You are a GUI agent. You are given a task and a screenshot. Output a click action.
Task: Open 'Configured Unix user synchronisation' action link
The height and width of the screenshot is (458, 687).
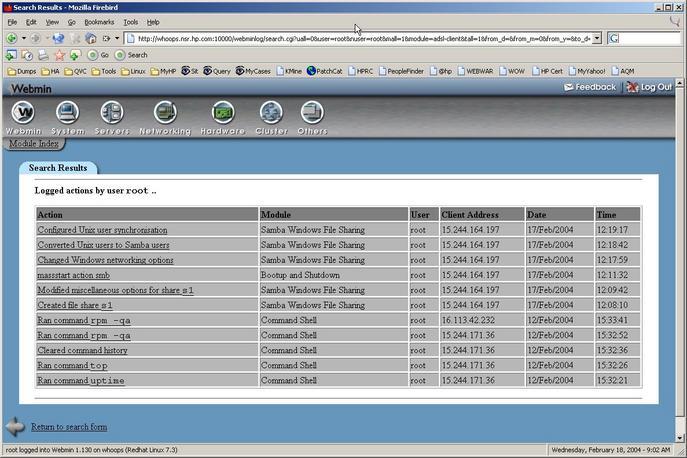tap(102, 230)
